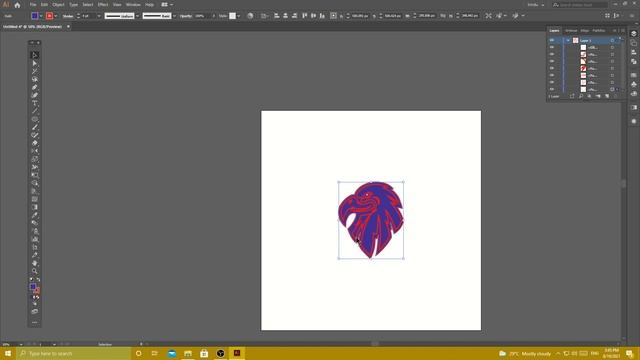Select the Gradient tool
This screenshot has width=640, height=360.
tap(35, 207)
